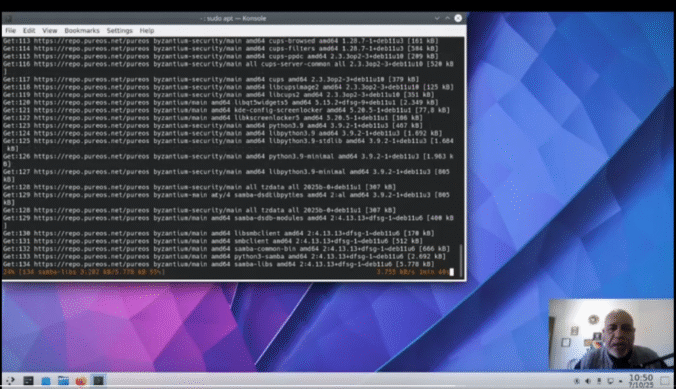This screenshot has width=676, height=389.
Task: Click the Get:113 cups-browsed line
Action: click(x=220, y=41)
